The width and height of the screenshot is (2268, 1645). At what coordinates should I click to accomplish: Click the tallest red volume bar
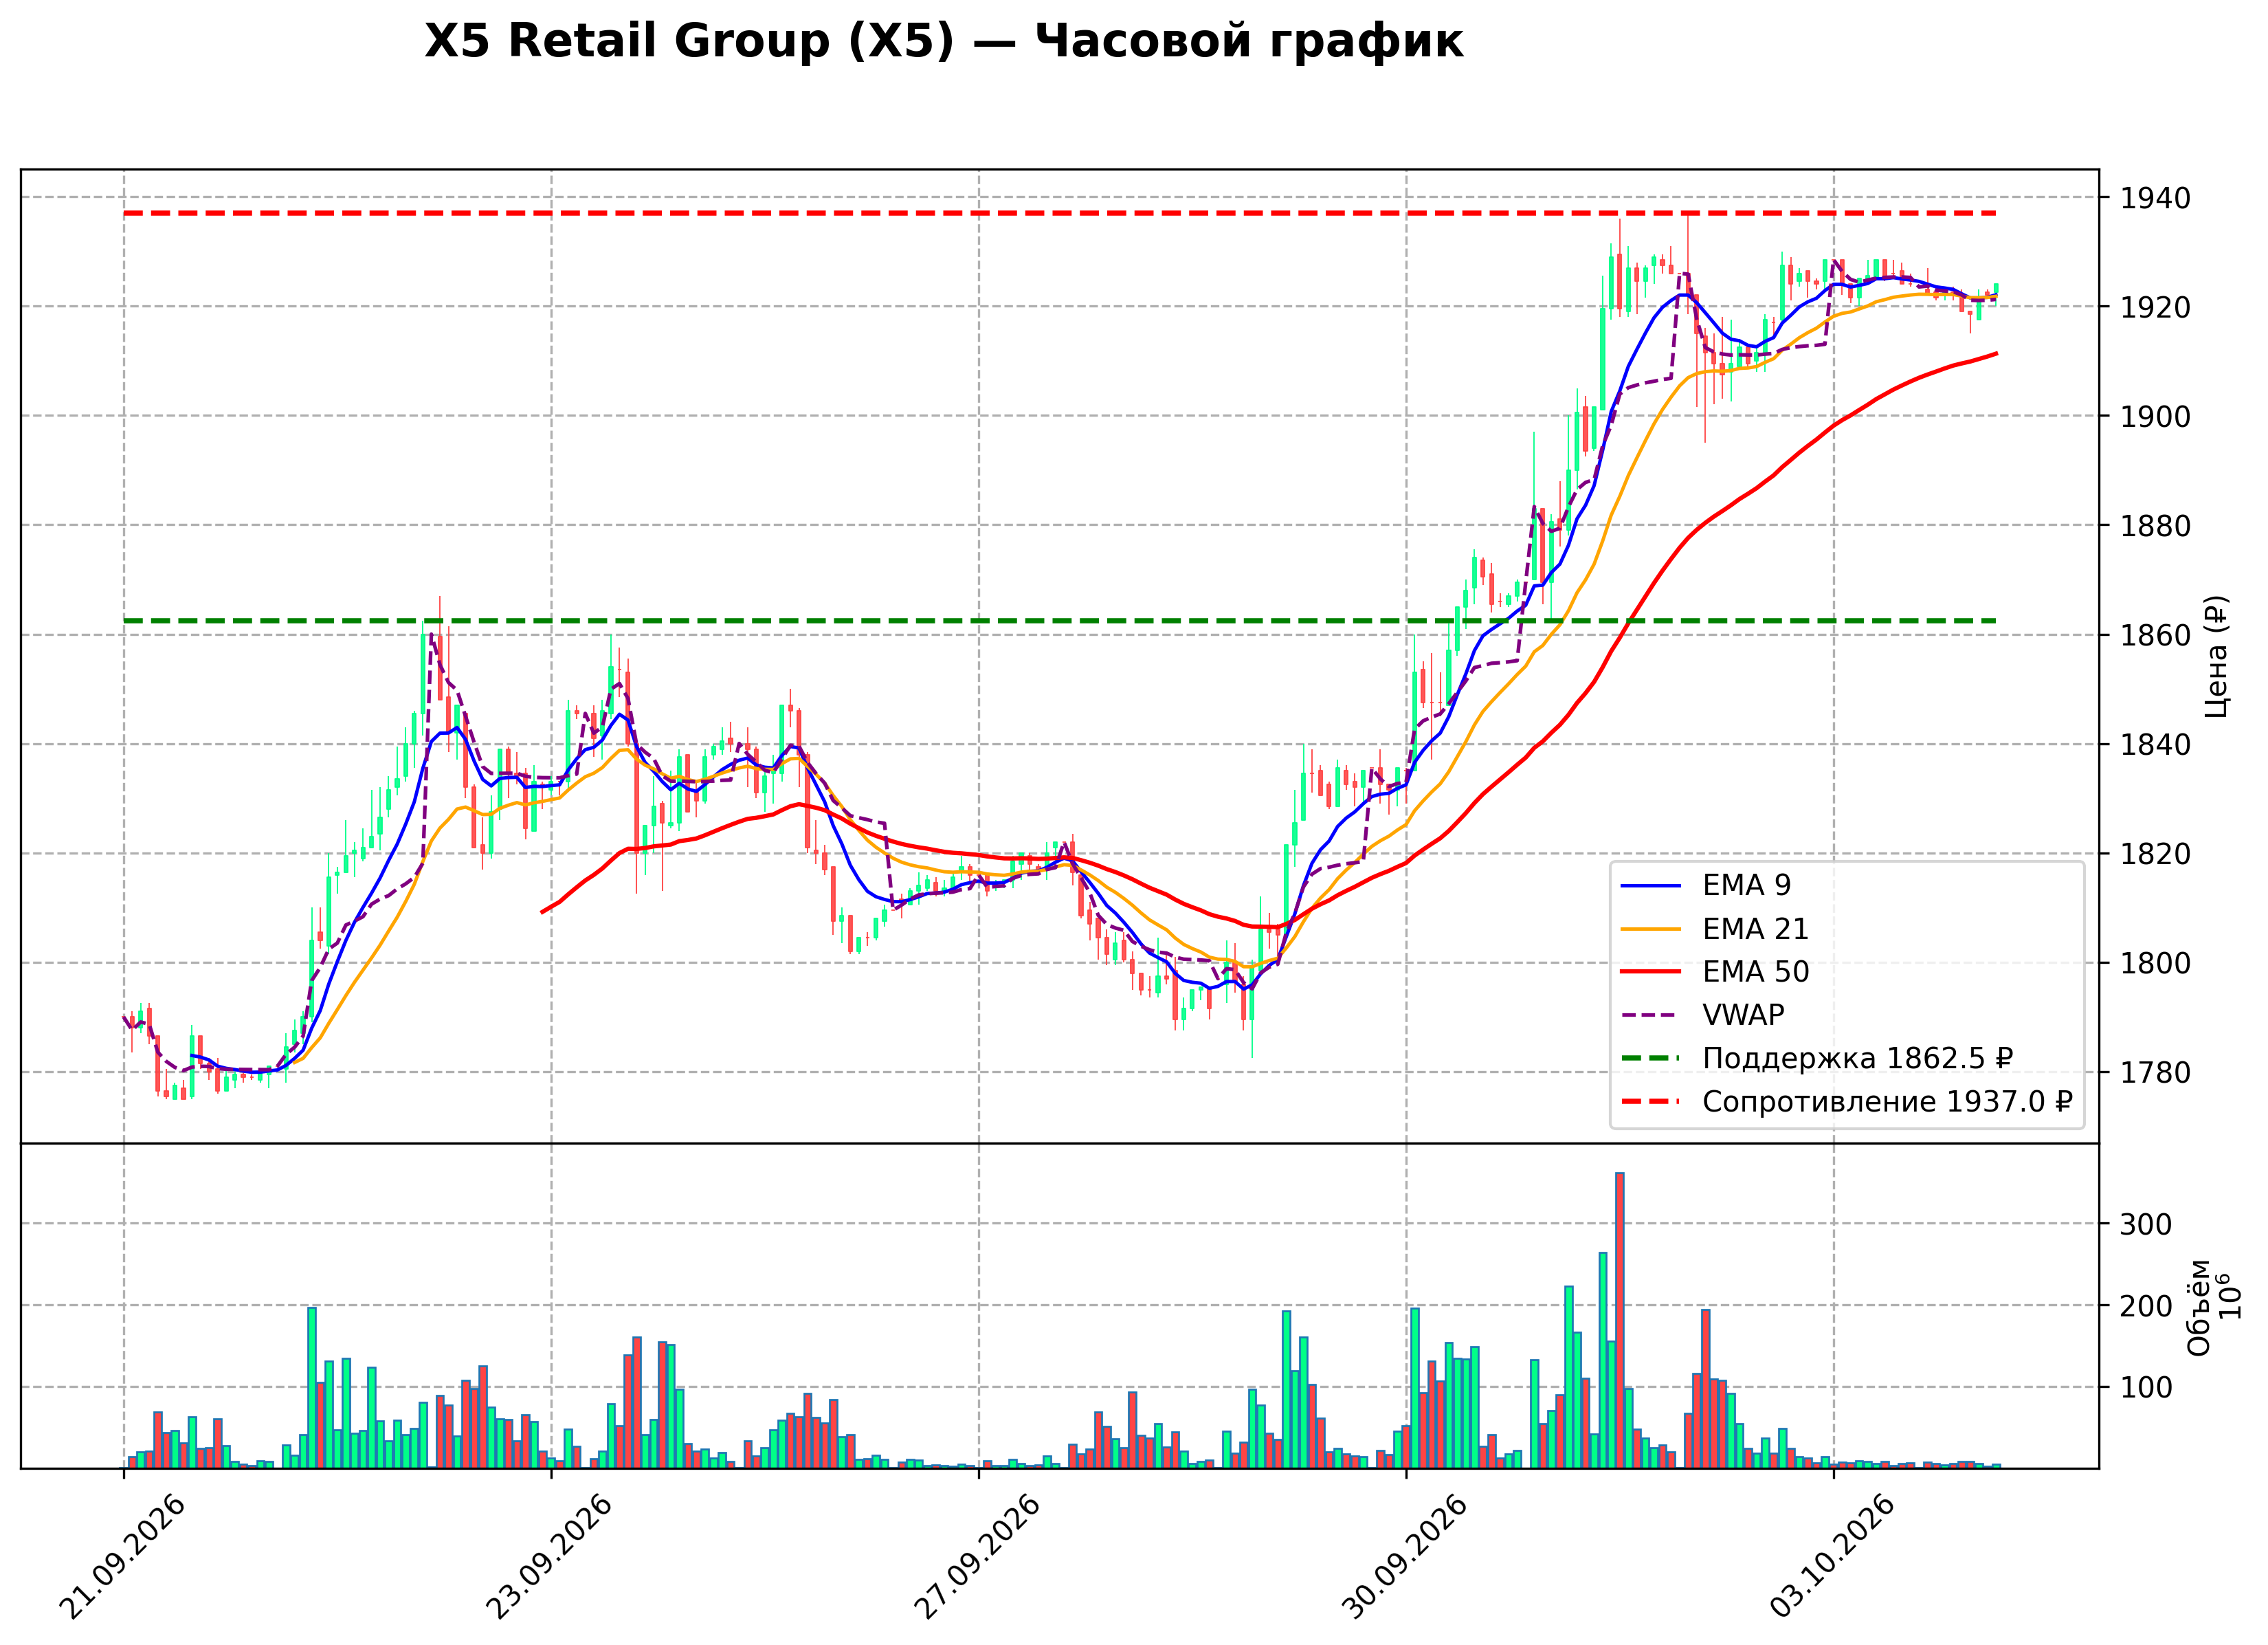click(1620, 1320)
